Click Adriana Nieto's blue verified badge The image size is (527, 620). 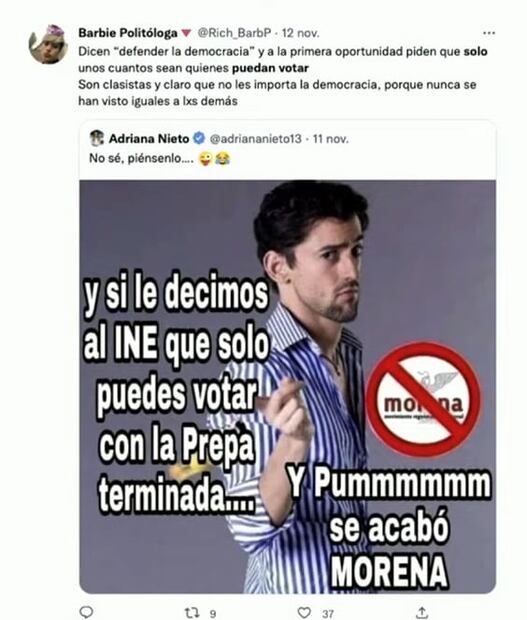tap(199, 138)
